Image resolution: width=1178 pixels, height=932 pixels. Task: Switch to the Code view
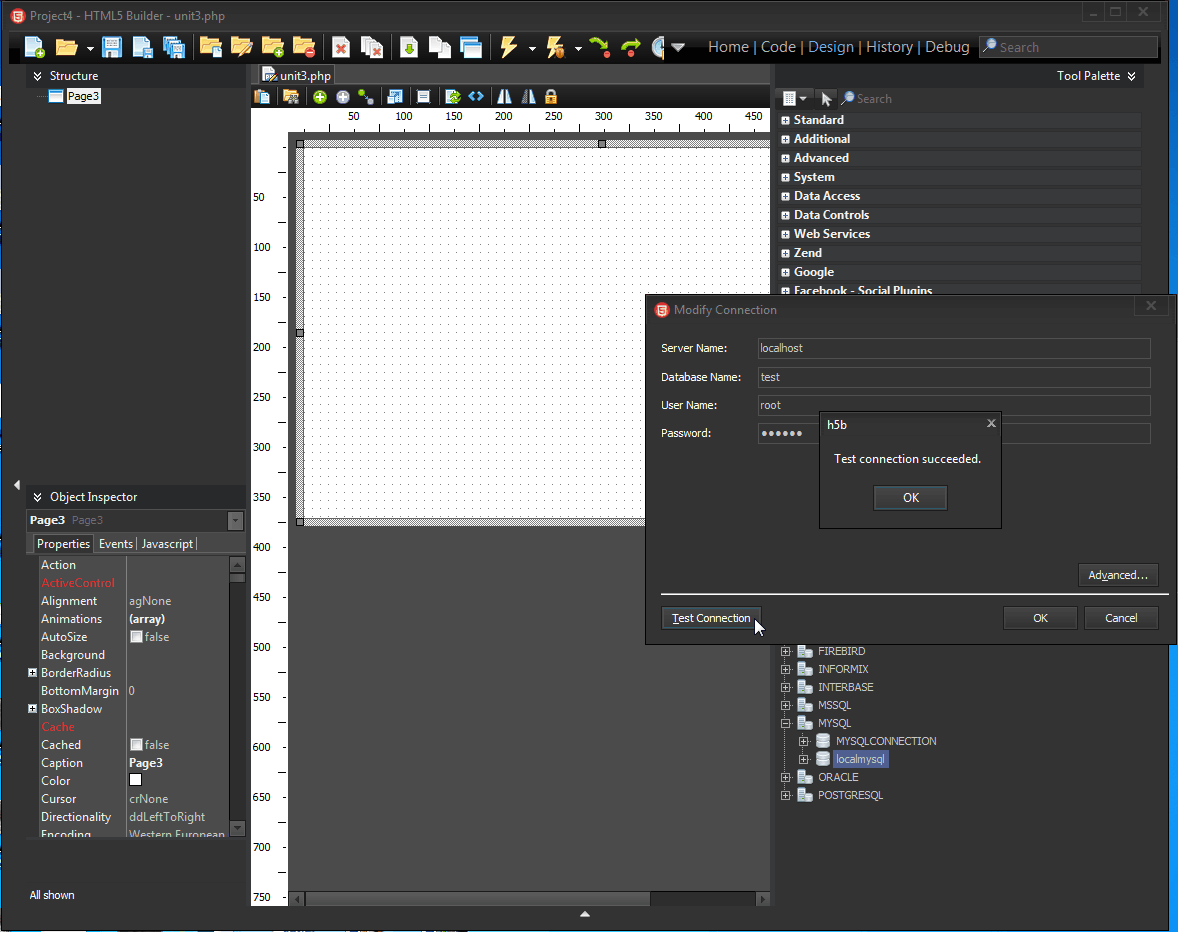click(x=778, y=47)
